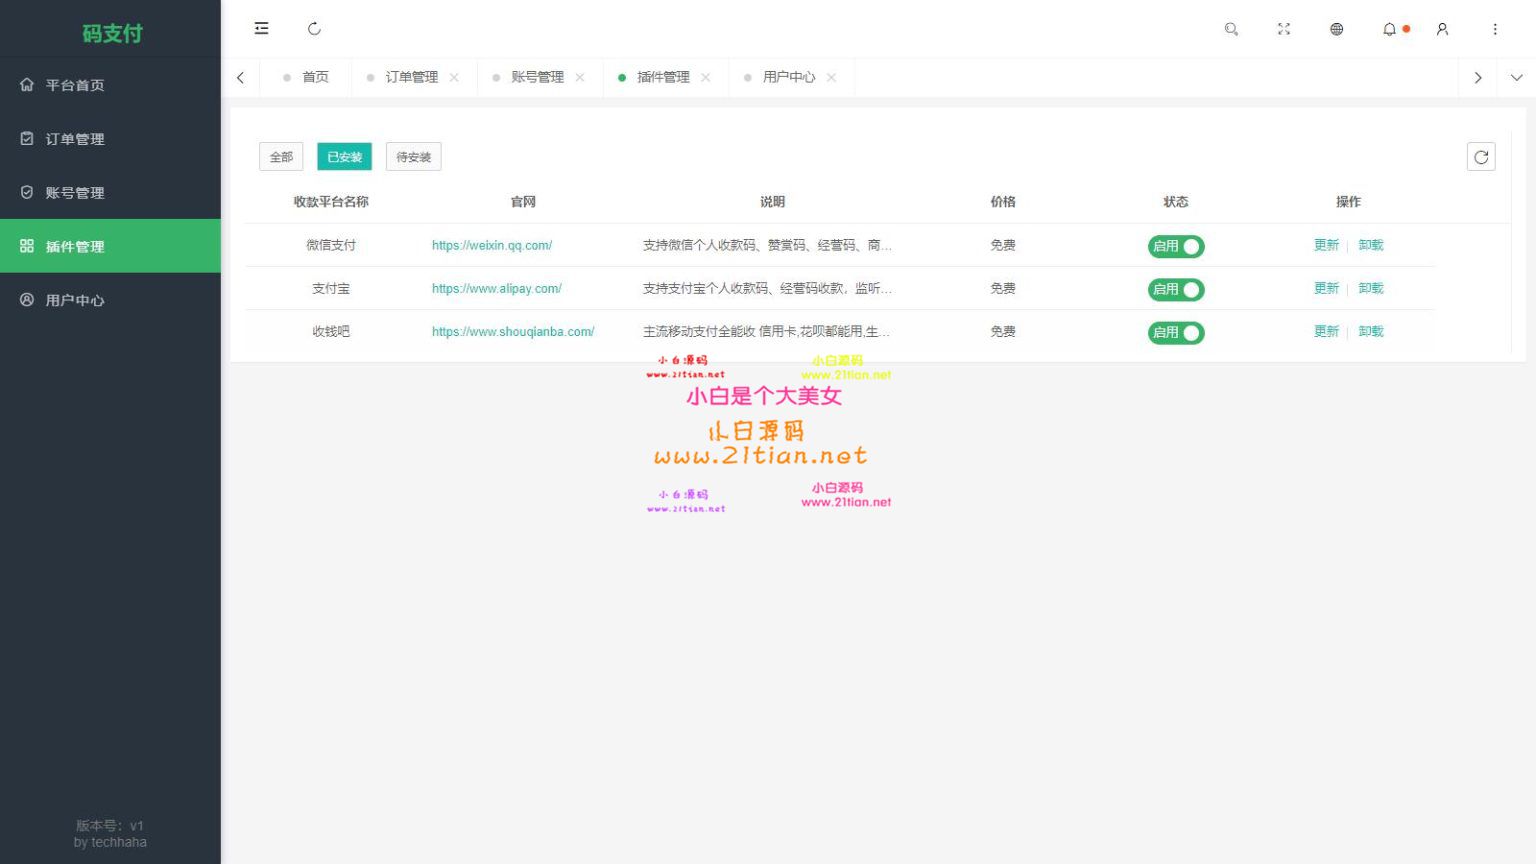Close the 插件管理 tab
This screenshot has width=1536, height=864.
tap(706, 77)
